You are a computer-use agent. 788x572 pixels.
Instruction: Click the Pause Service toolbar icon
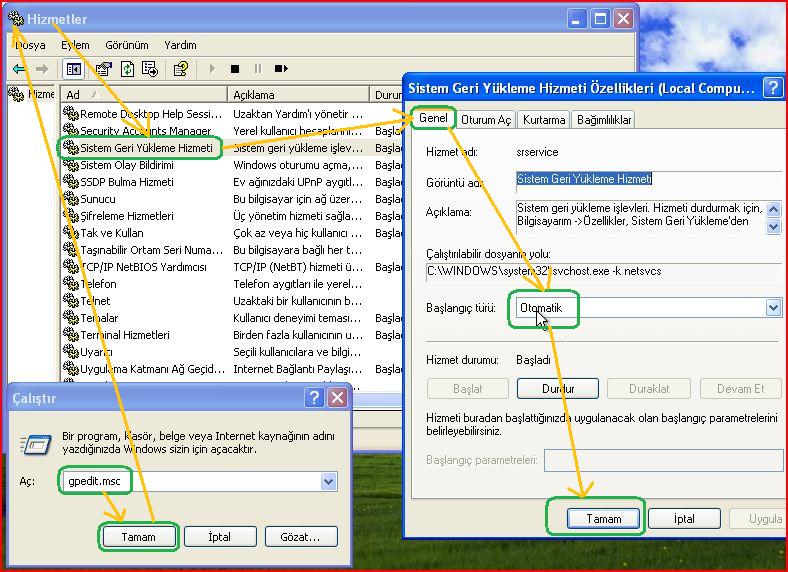(x=258, y=69)
